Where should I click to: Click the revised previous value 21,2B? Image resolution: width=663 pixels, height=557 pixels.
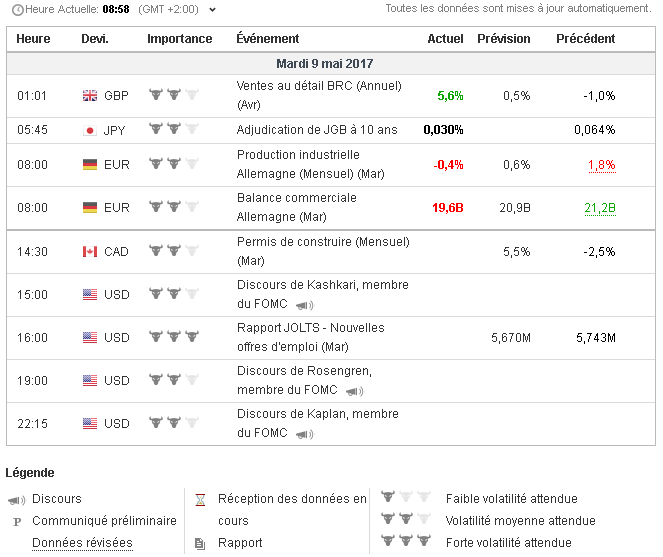tap(599, 208)
